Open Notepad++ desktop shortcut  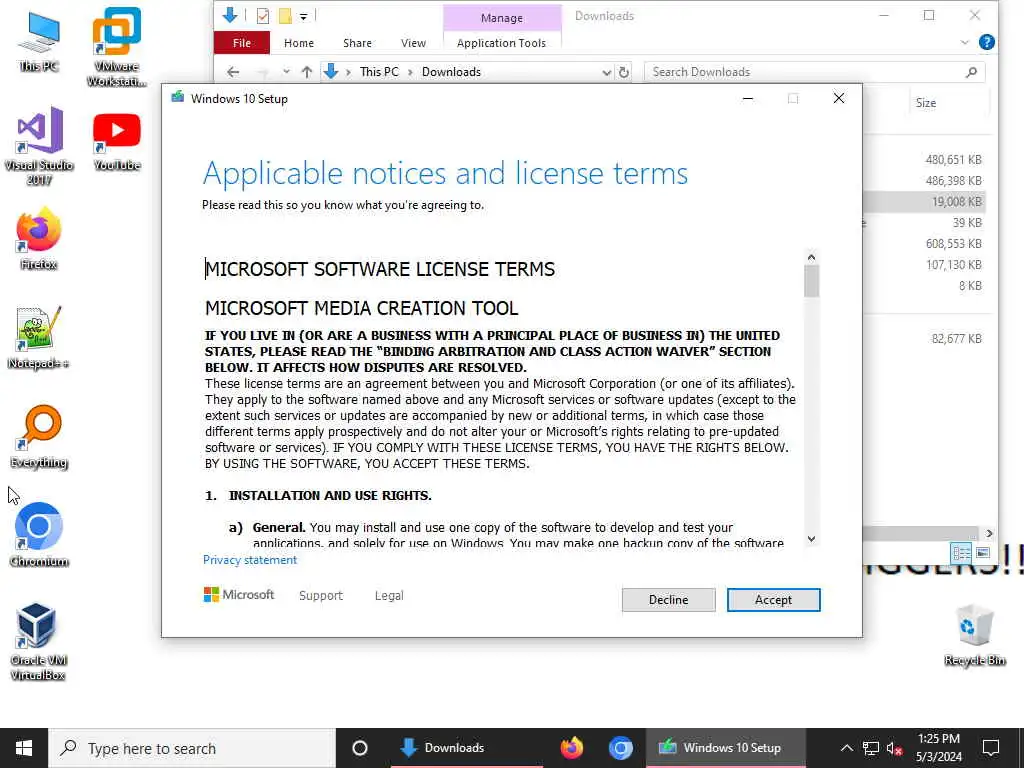coord(39,338)
